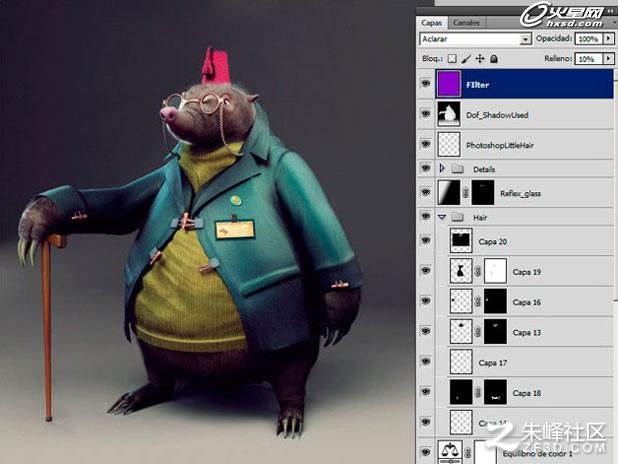Select the Details folder icon
This screenshot has width=618, height=464.
click(x=457, y=169)
